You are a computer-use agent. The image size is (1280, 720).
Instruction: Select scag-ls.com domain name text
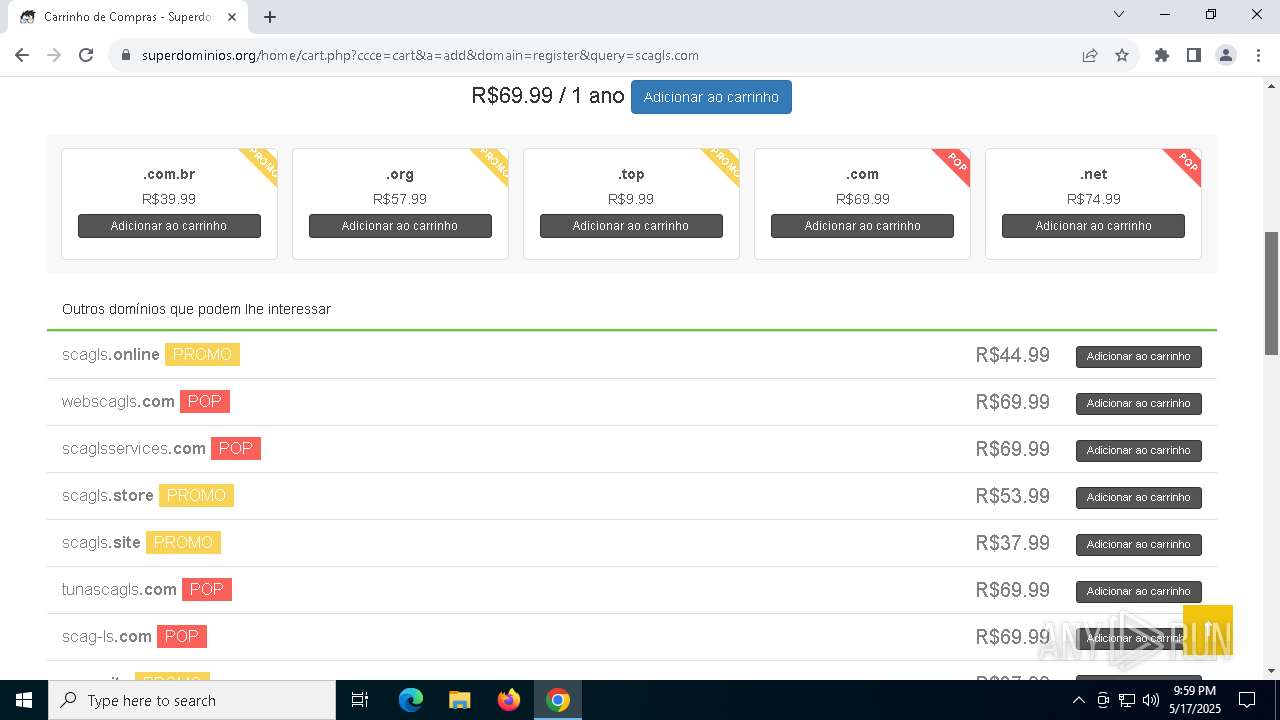pos(107,637)
